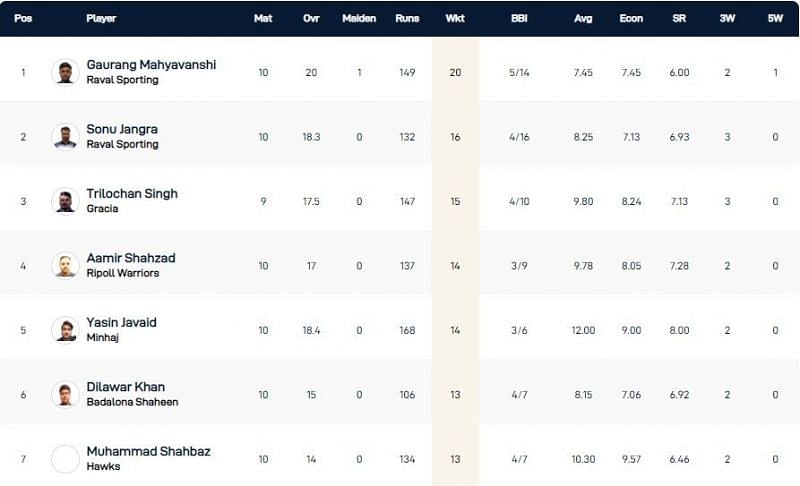The height and width of the screenshot is (486, 800).
Task: Click Yasin Javaid's player avatar
Action: pyautogui.click(x=65, y=330)
